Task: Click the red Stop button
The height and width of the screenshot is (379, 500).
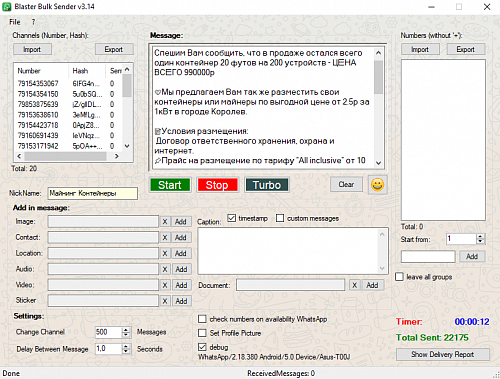Action: click(217, 185)
